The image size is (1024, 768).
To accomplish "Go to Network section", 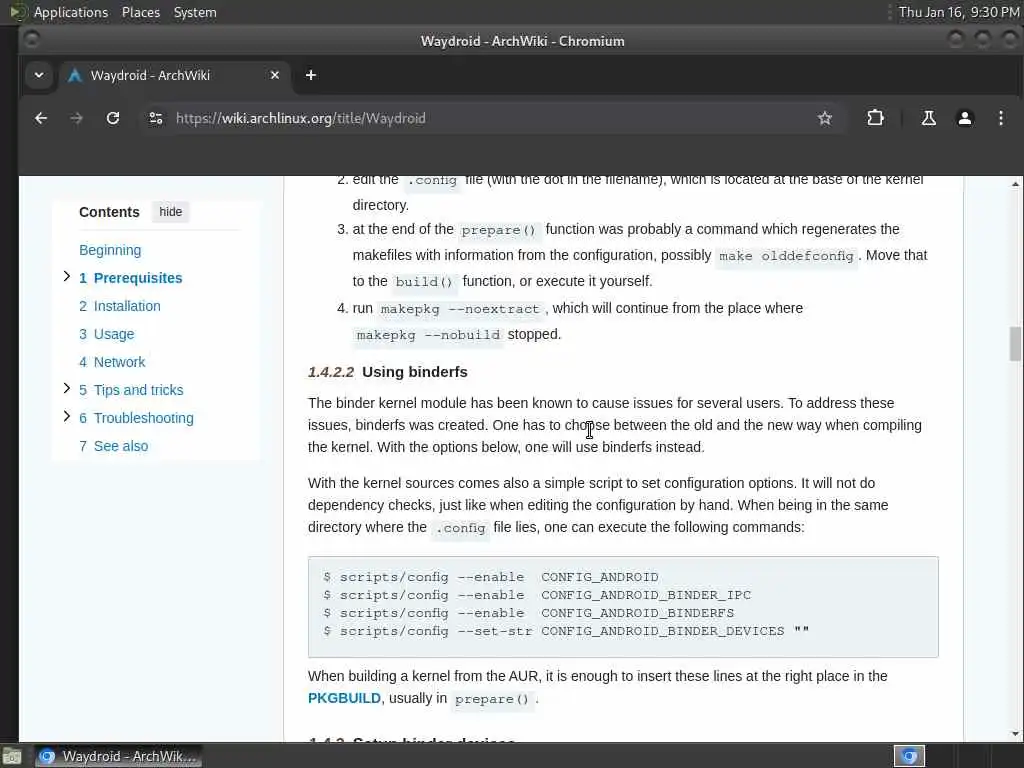I will pyautogui.click(x=112, y=362).
